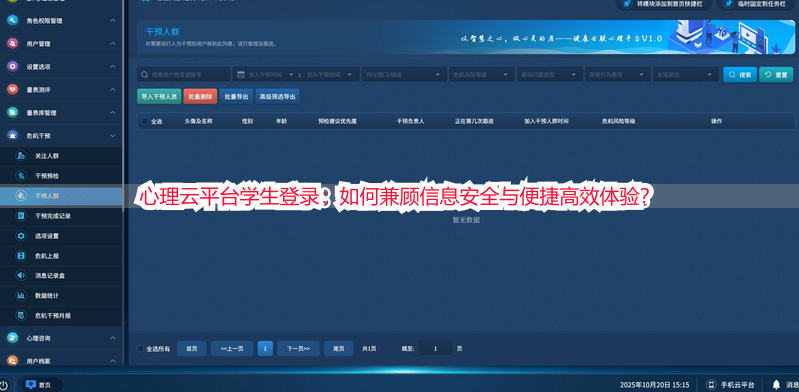Open the start 加入干预时间 date picker

270,74
